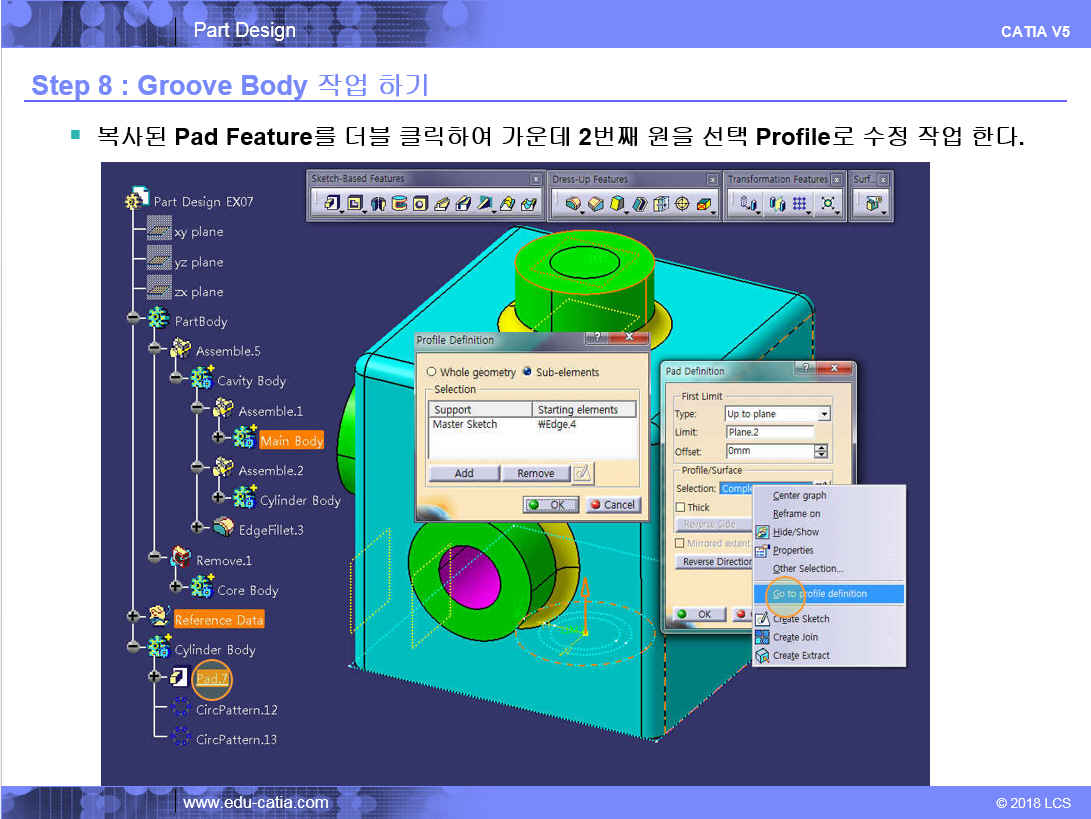Select Create Sketch from context menu
1091x819 pixels.
pos(800,619)
